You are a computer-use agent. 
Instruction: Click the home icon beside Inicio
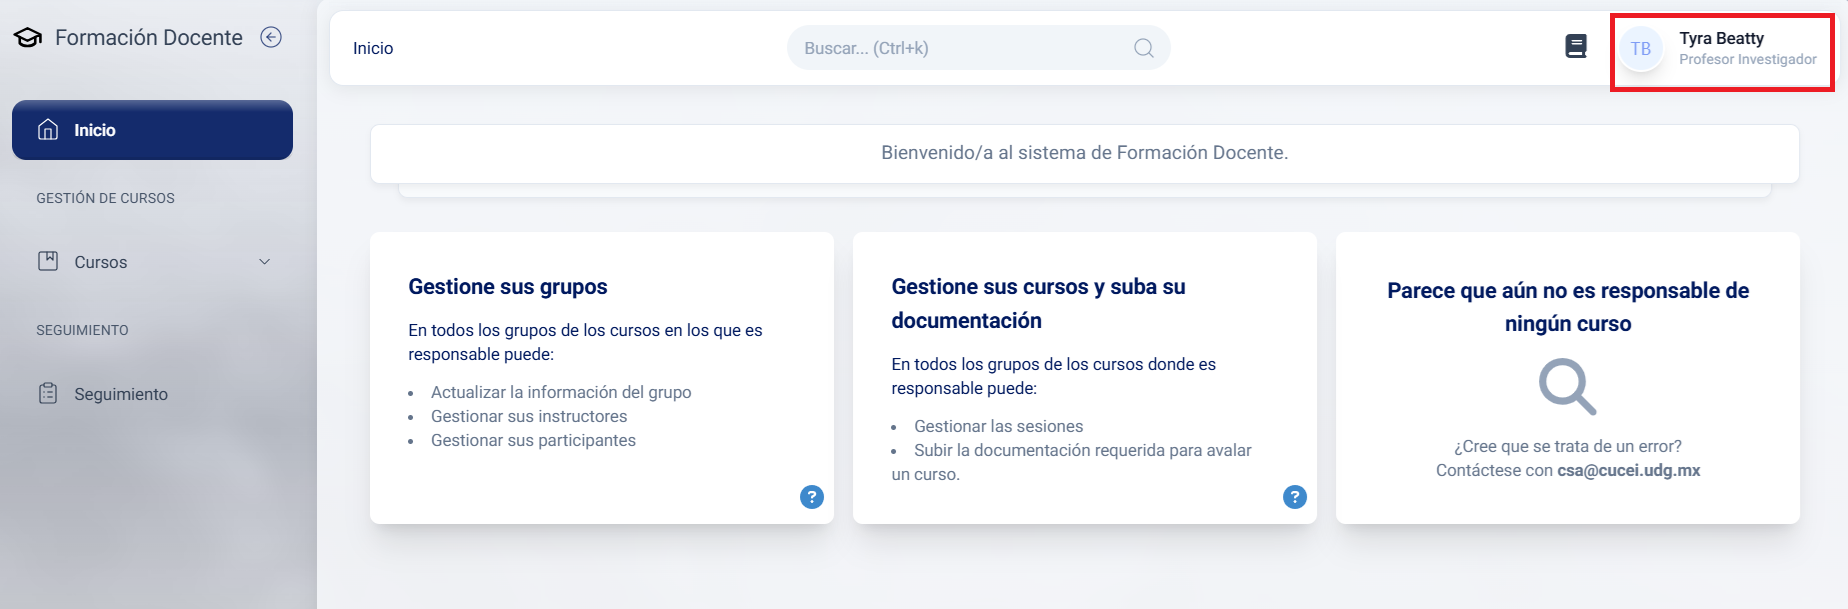click(48, 130)
